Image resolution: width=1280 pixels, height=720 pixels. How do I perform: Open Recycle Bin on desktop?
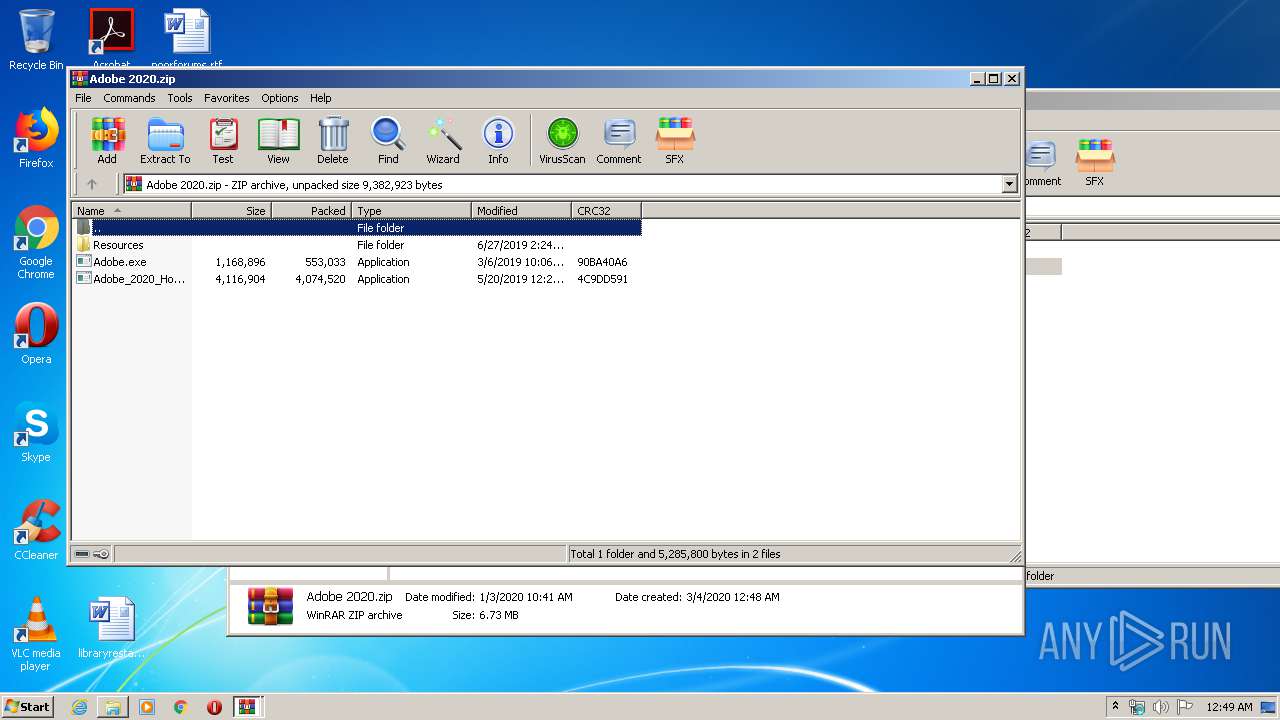pyautogui.click(x=36, y=40)
